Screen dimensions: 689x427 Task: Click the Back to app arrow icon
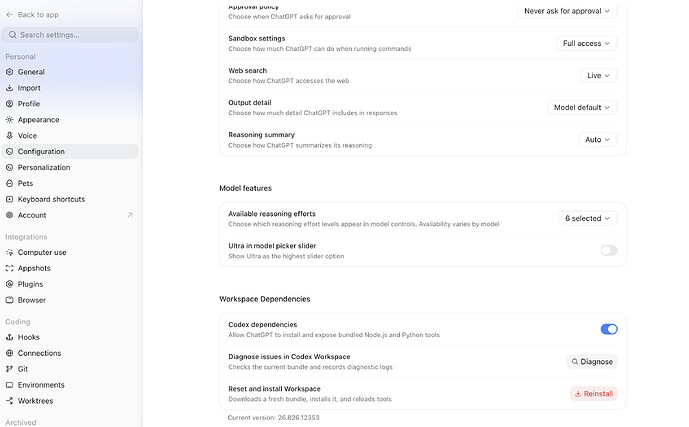coord(9,14)
